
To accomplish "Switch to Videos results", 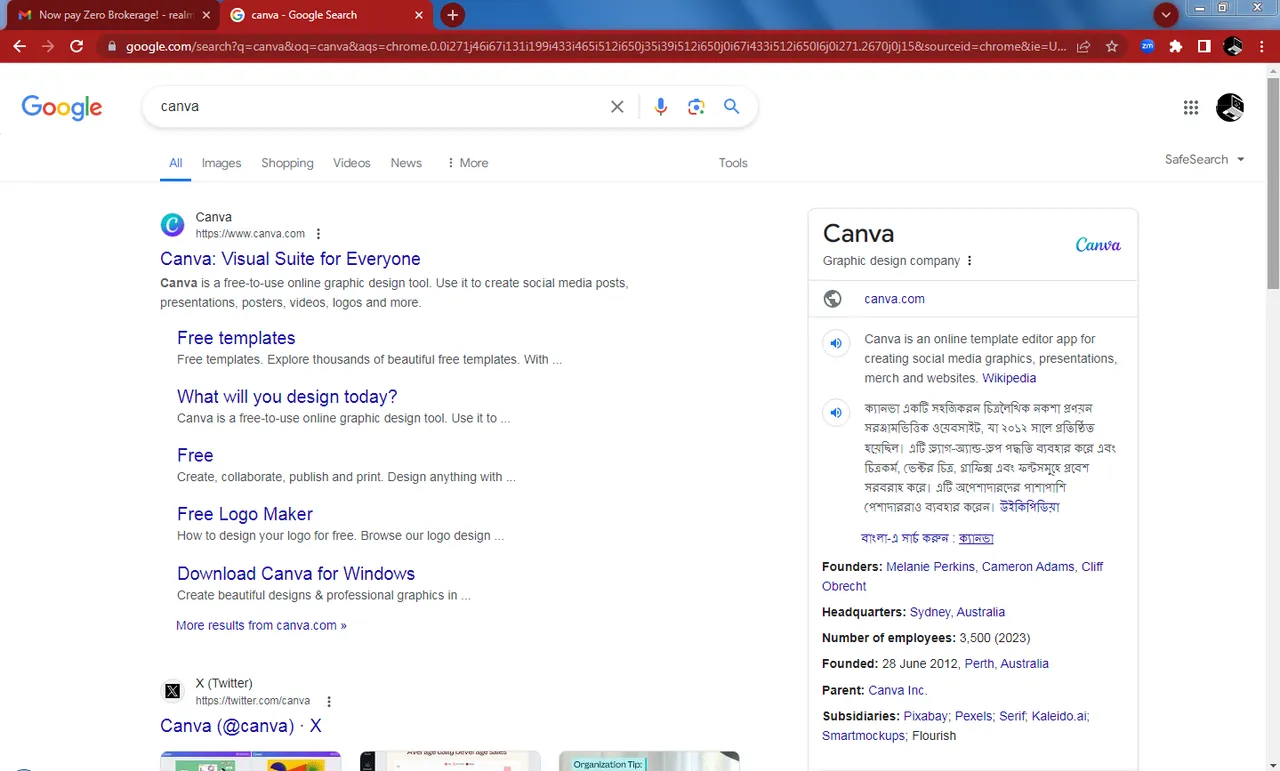I will (352, 163).
